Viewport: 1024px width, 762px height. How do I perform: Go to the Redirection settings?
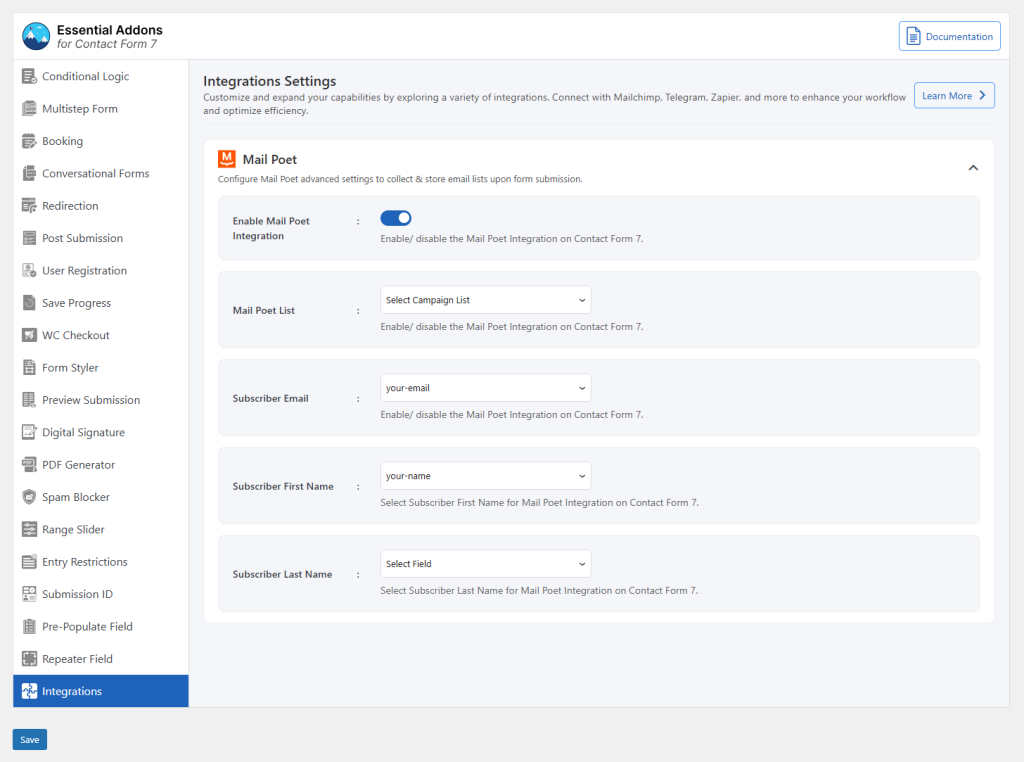pyautogui.click(x=101, y=206)
